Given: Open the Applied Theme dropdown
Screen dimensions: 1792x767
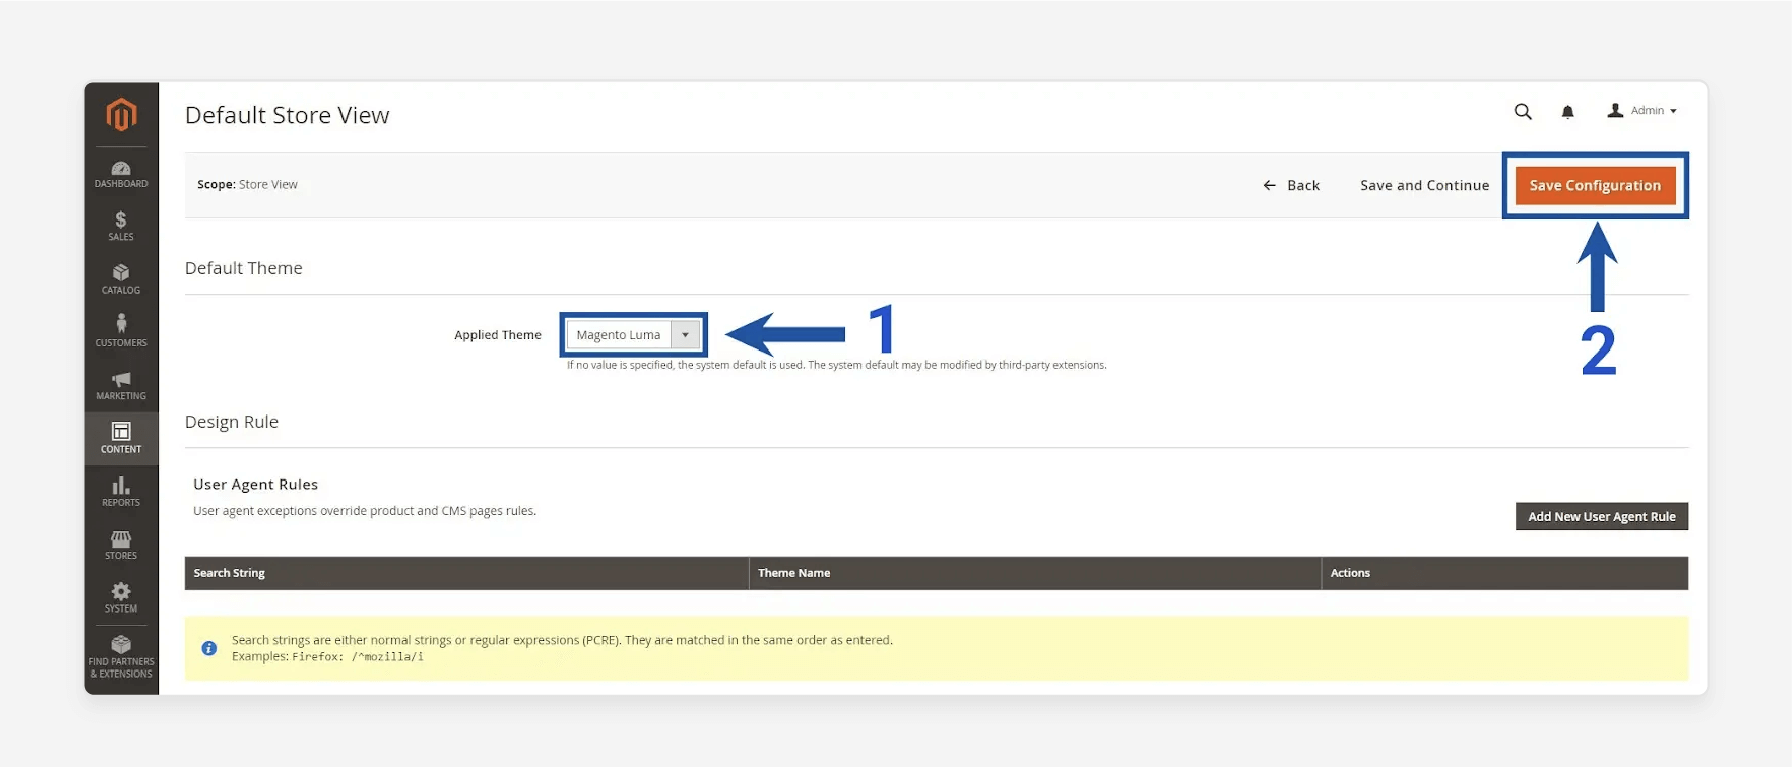Looking at the screenshot, I should pyautogui.click(x=633, y=335).
